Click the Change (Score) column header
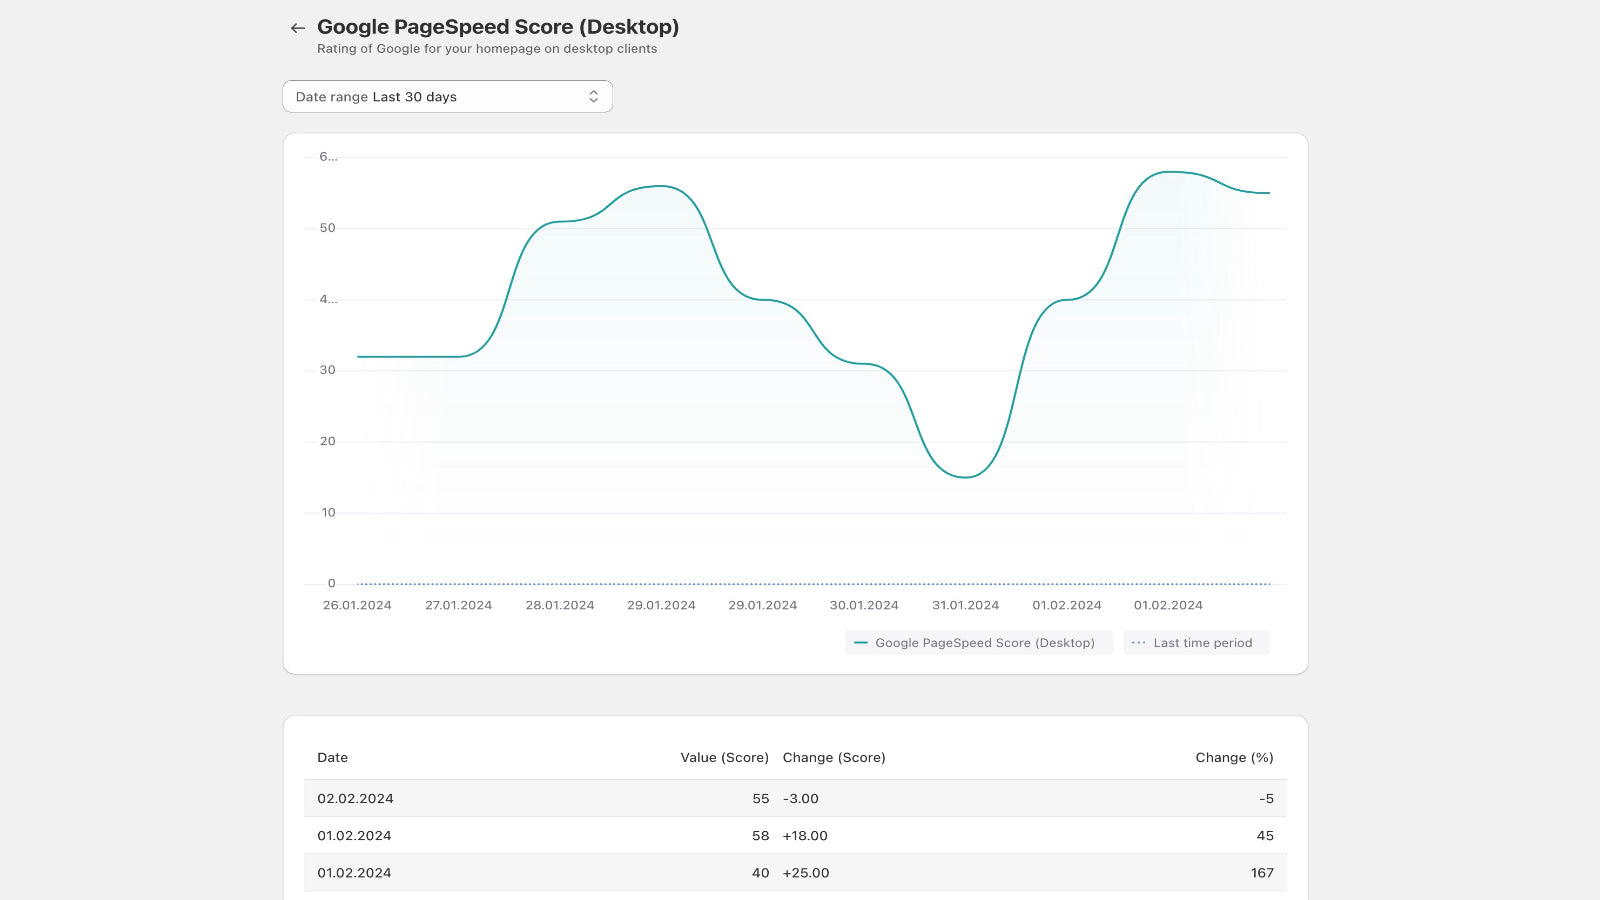This screenshot has width=1600, height=900. click(835, 757)
